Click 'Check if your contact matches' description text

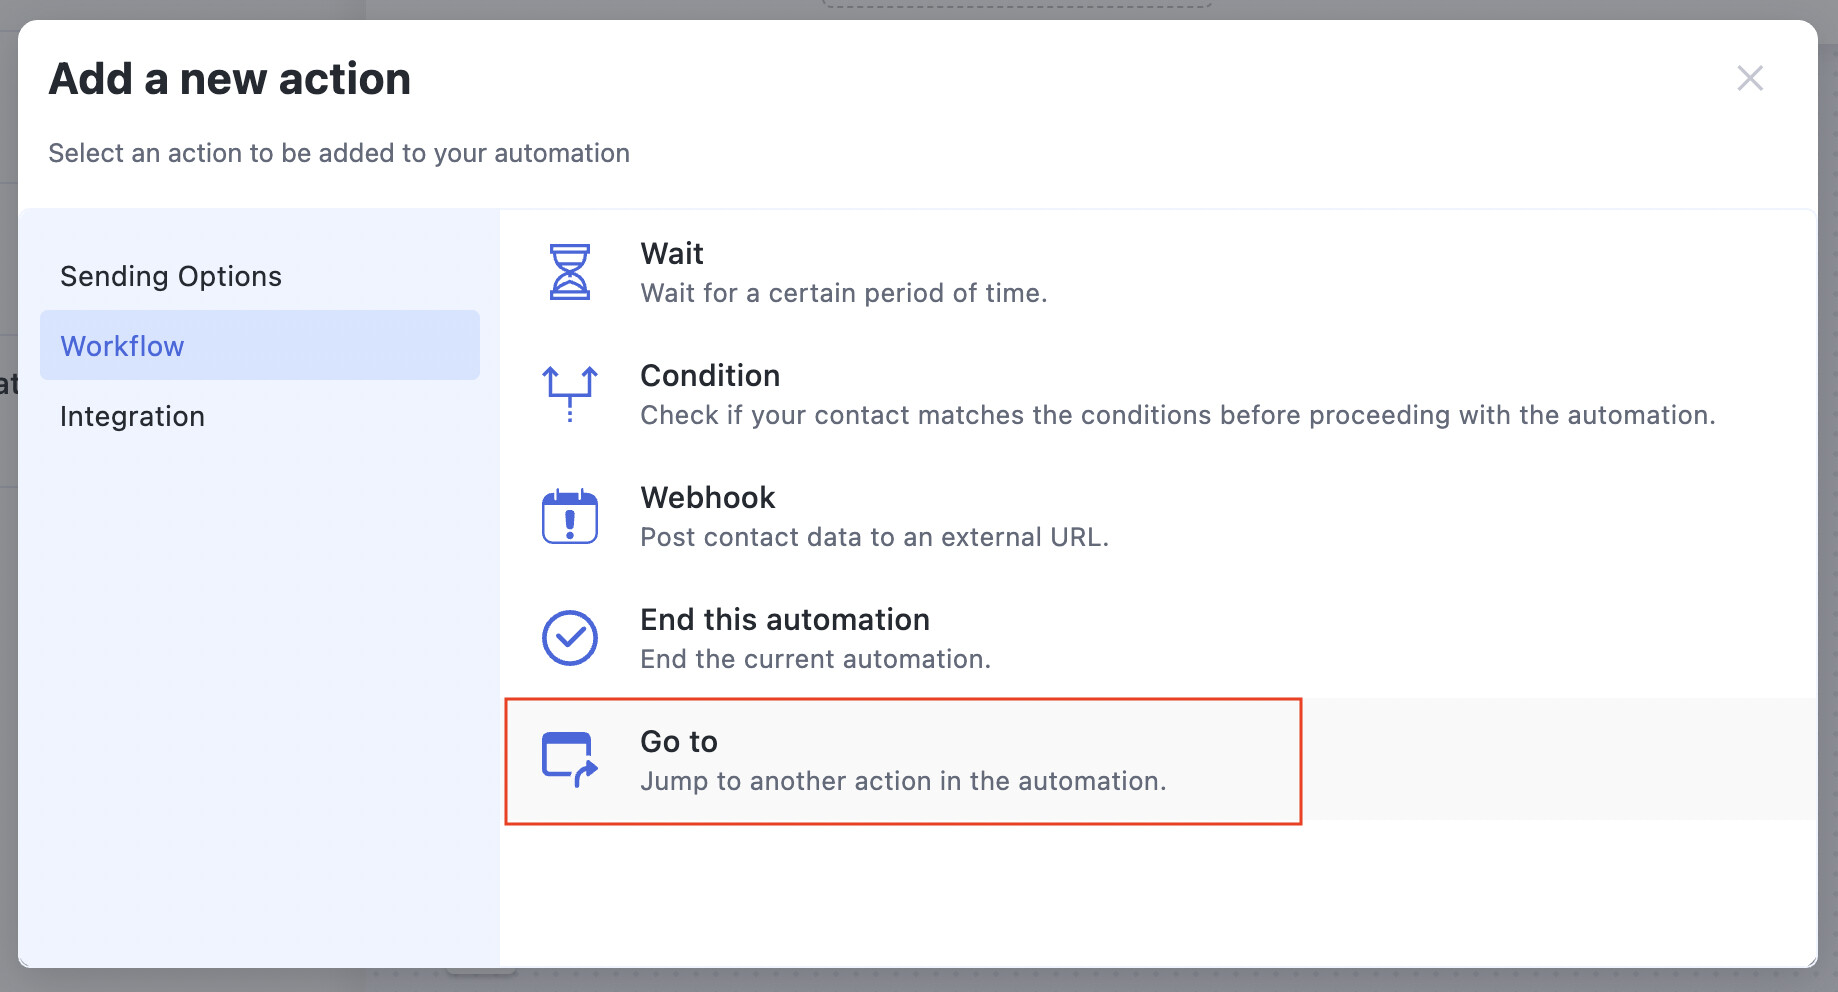click(1178, 415)
